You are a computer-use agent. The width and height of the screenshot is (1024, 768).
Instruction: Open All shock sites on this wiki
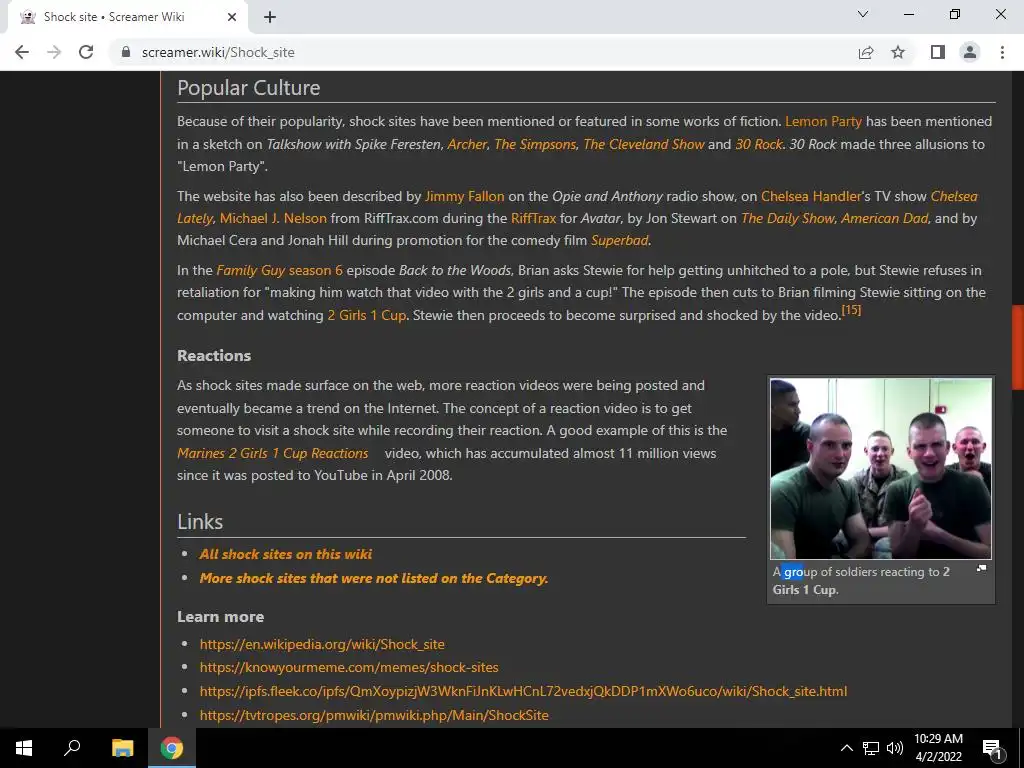click(x=285, y=554)
